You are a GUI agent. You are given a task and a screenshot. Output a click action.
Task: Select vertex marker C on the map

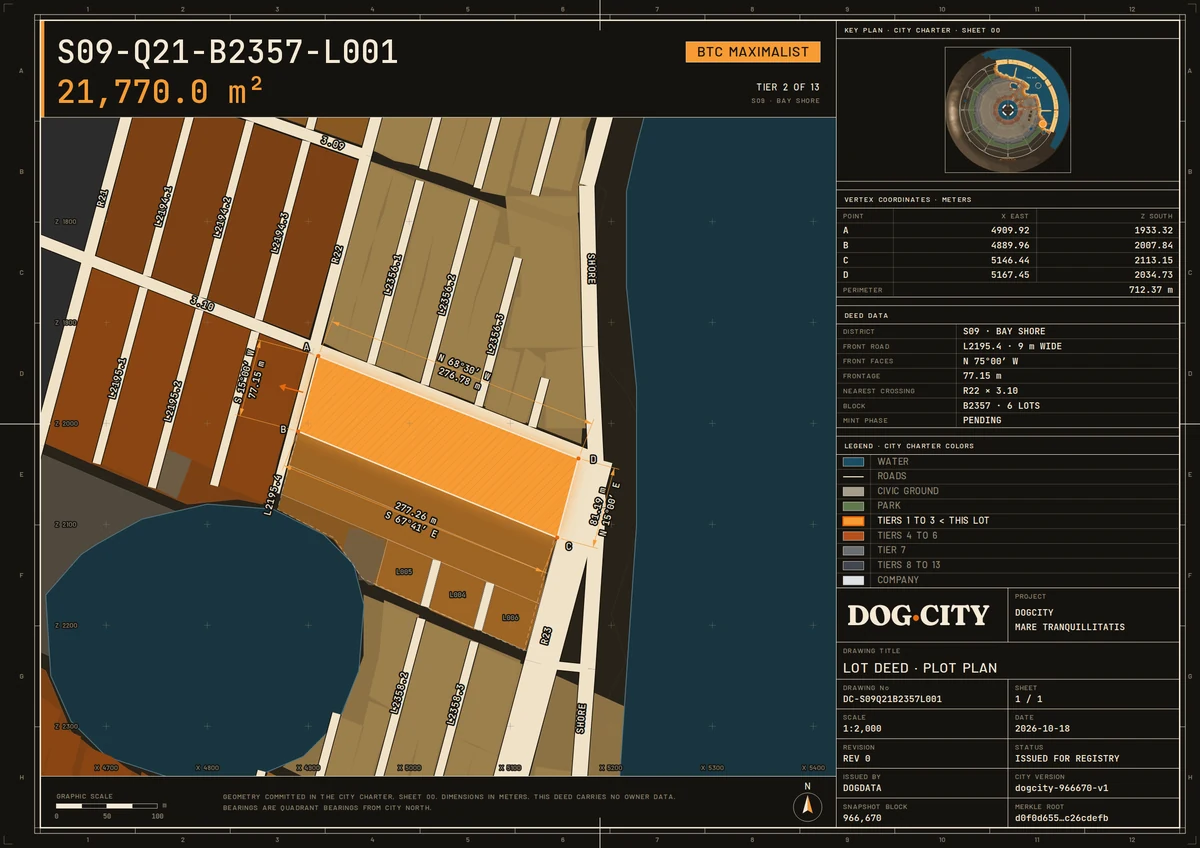(x=555, y=536)
